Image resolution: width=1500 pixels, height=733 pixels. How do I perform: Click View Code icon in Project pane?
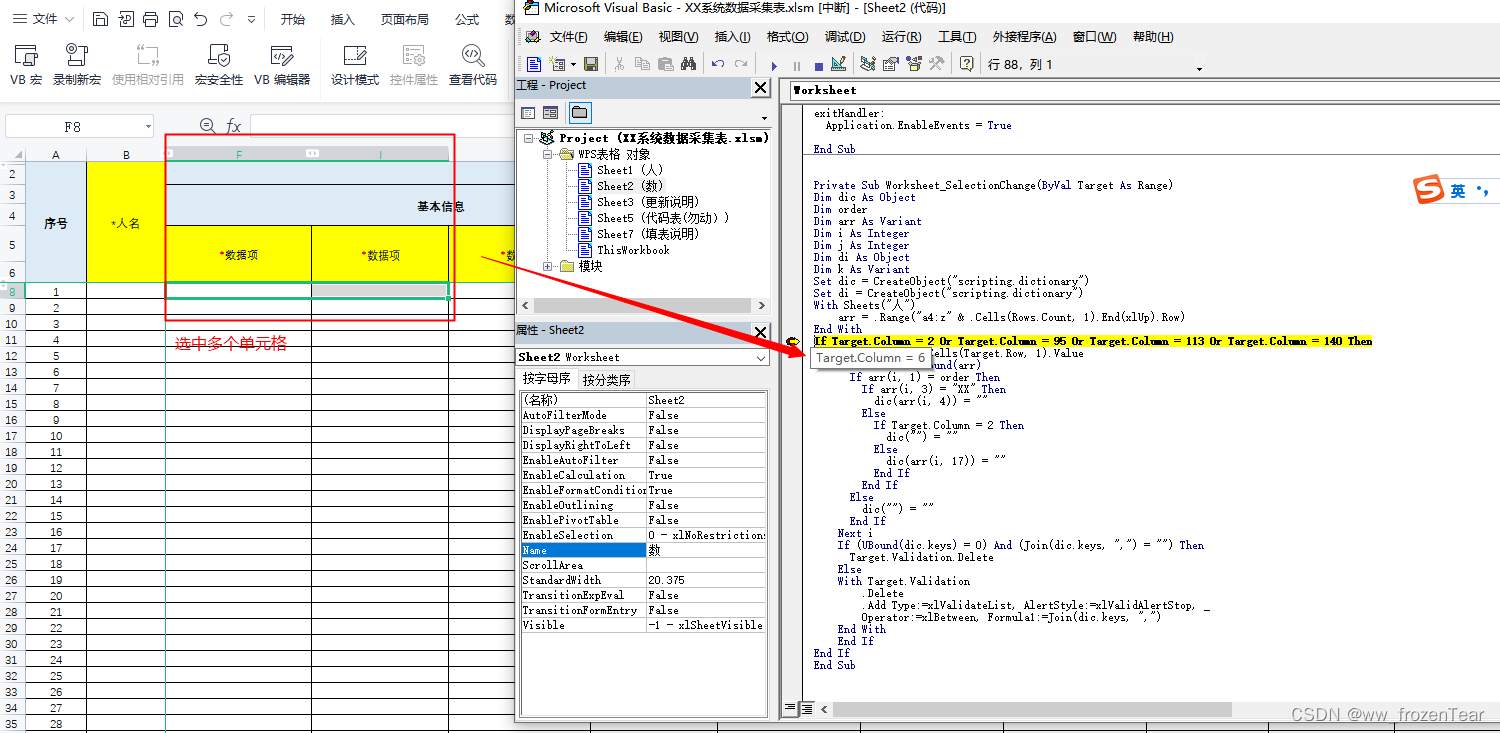coord(529,113)
